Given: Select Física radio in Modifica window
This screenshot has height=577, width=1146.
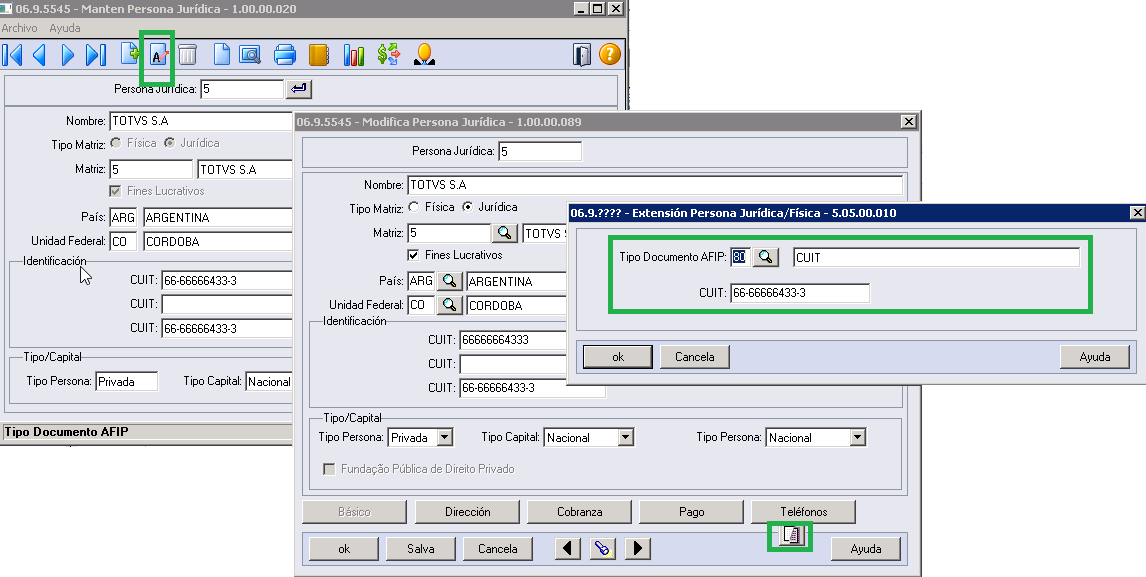Looking at the screenshot, I should point(414,207).
